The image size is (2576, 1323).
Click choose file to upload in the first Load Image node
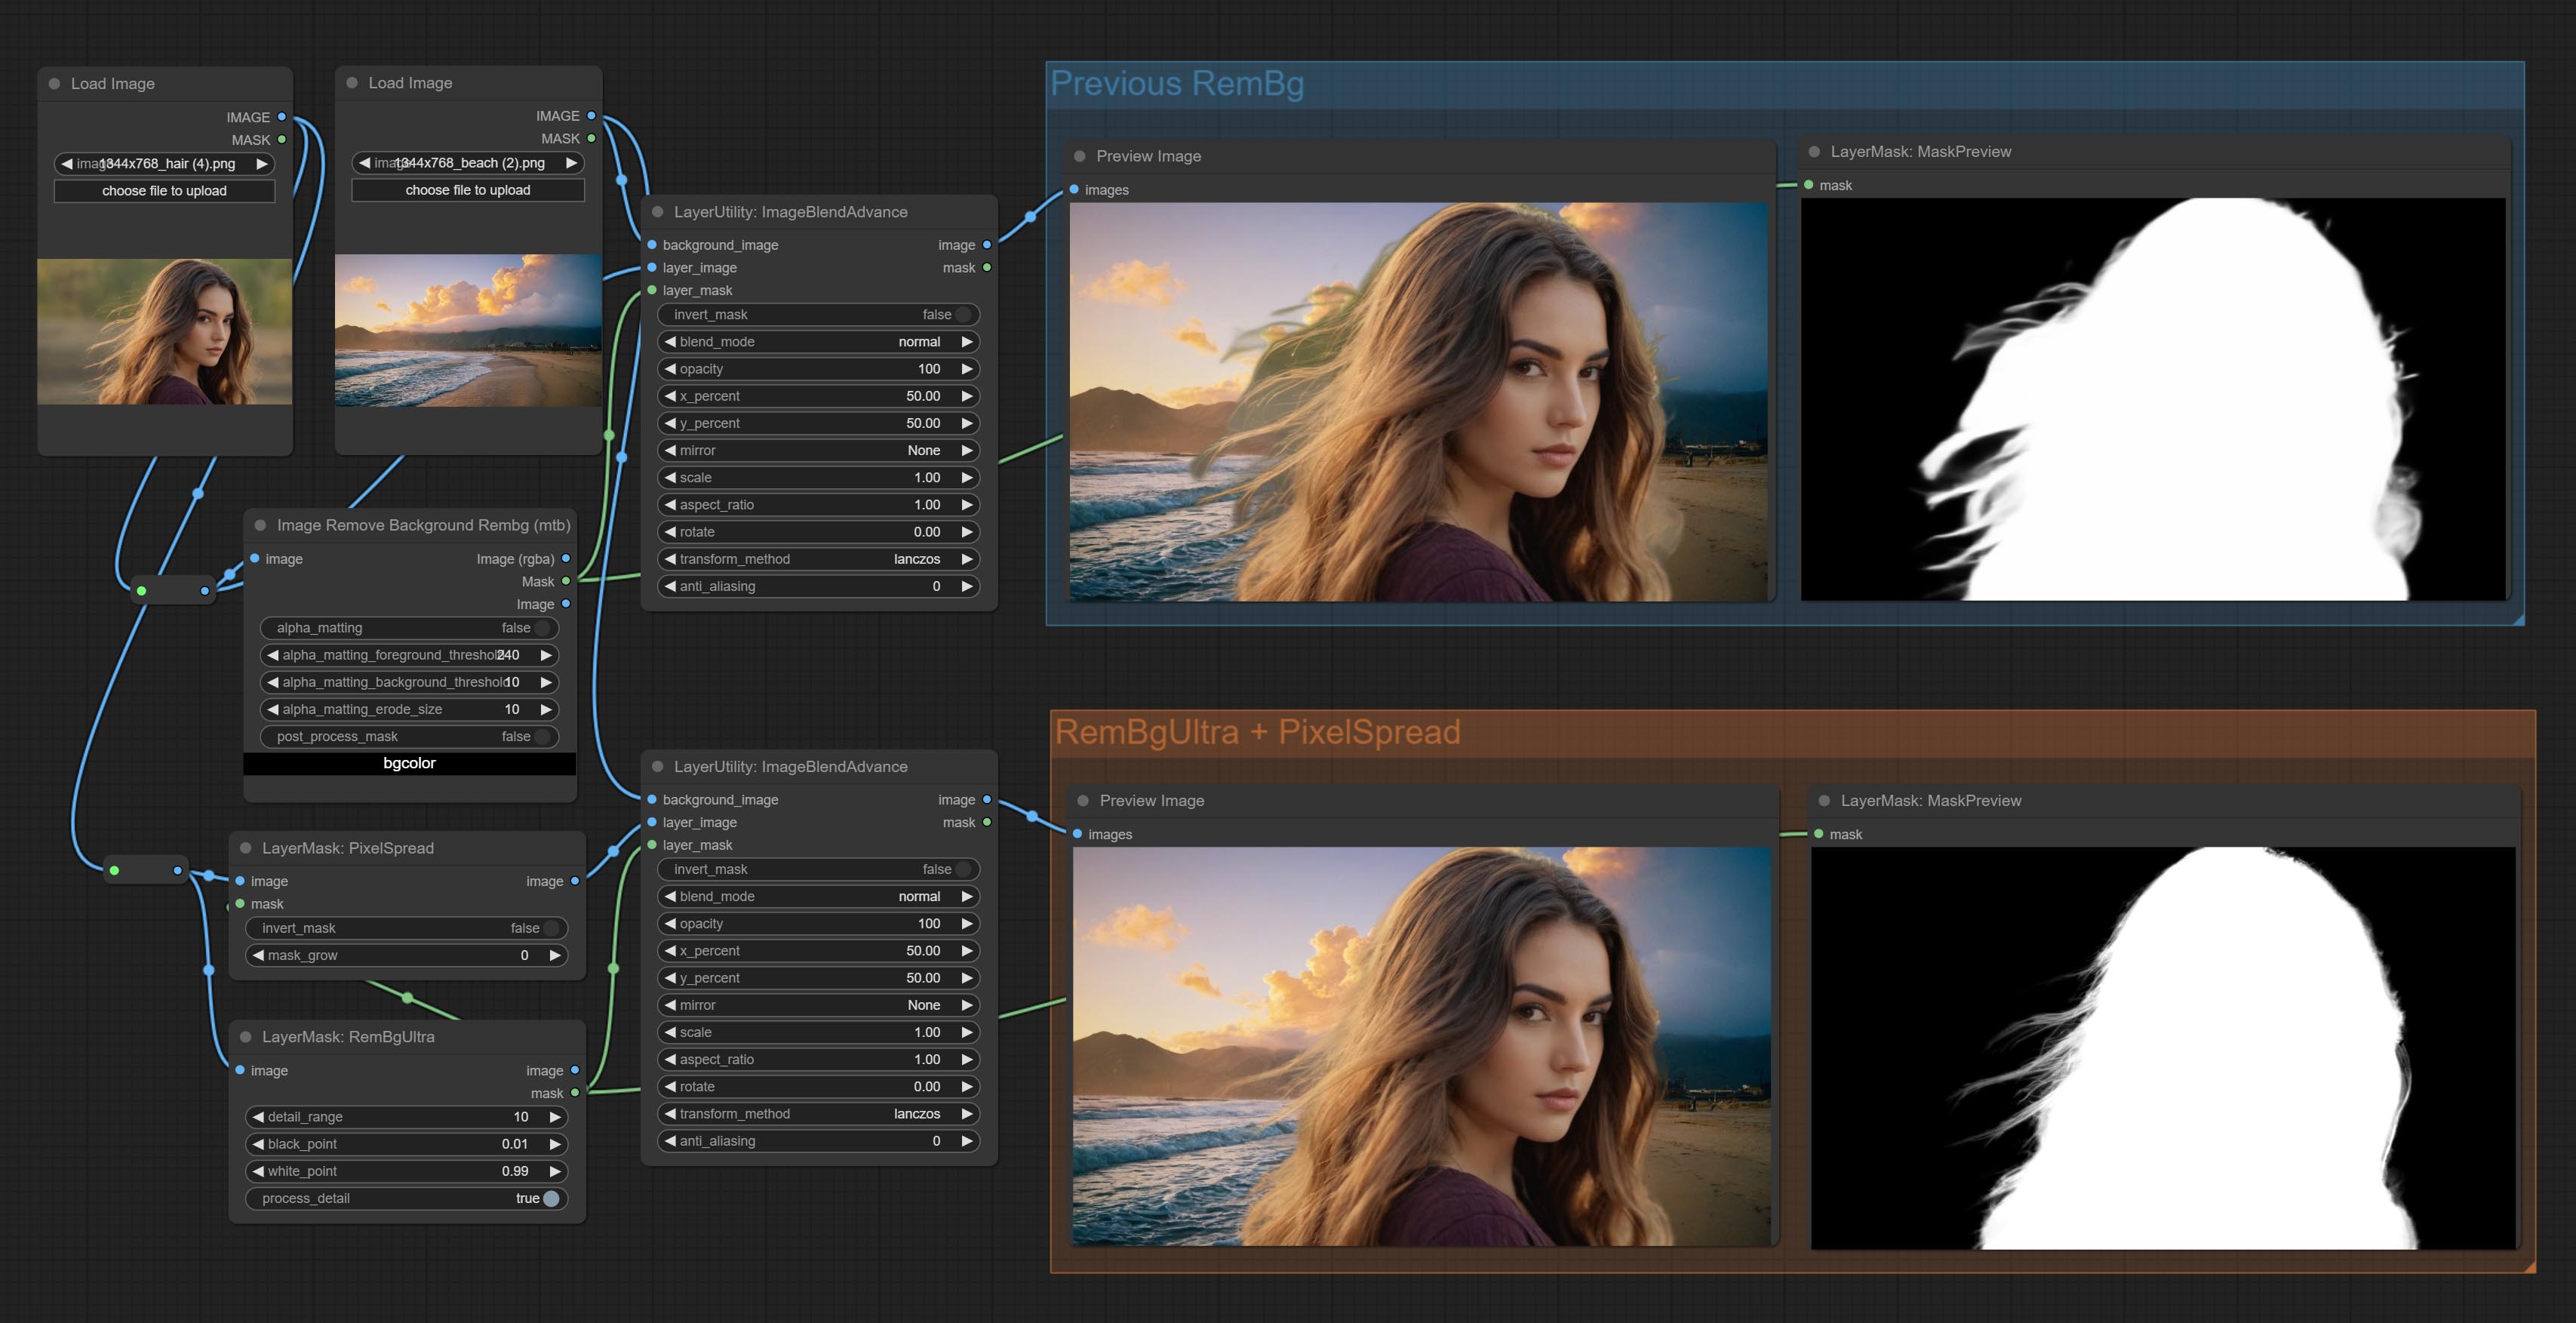point(164,191)
